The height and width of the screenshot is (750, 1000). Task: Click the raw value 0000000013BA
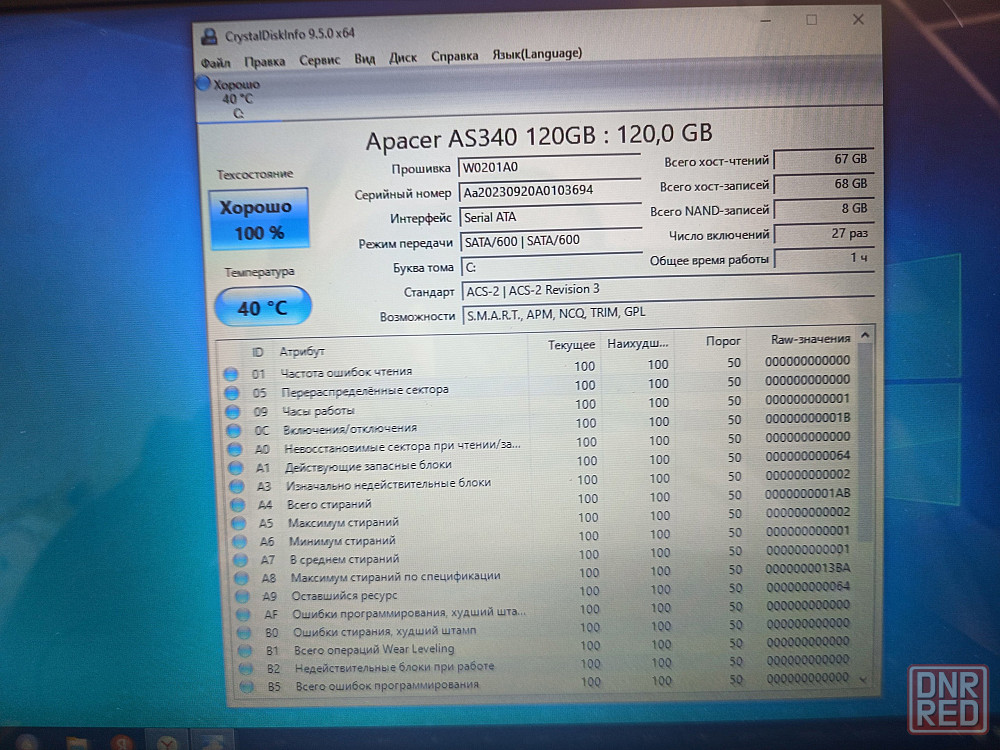click(x=808, y=568)
